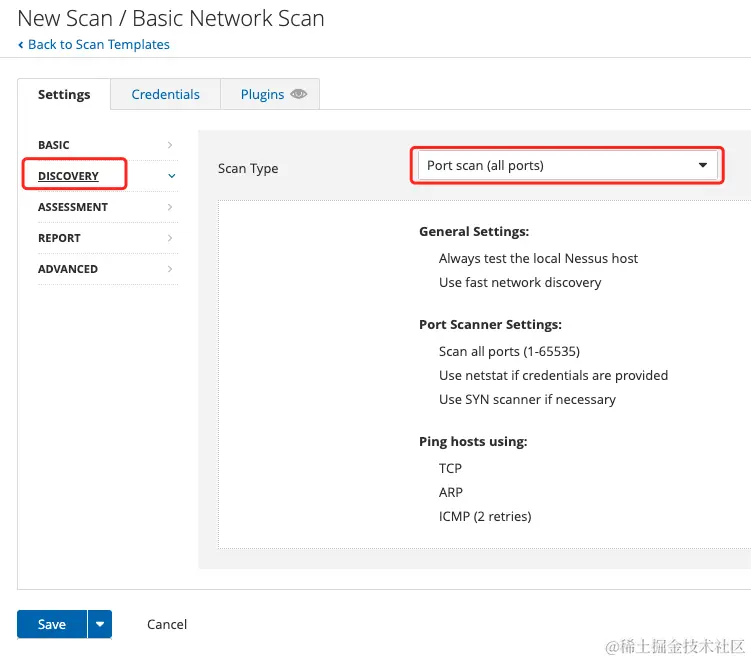Screen dimensions: 751x661
Task: Click the Scan Type dropdown arrow
Action: pos(703,165)
